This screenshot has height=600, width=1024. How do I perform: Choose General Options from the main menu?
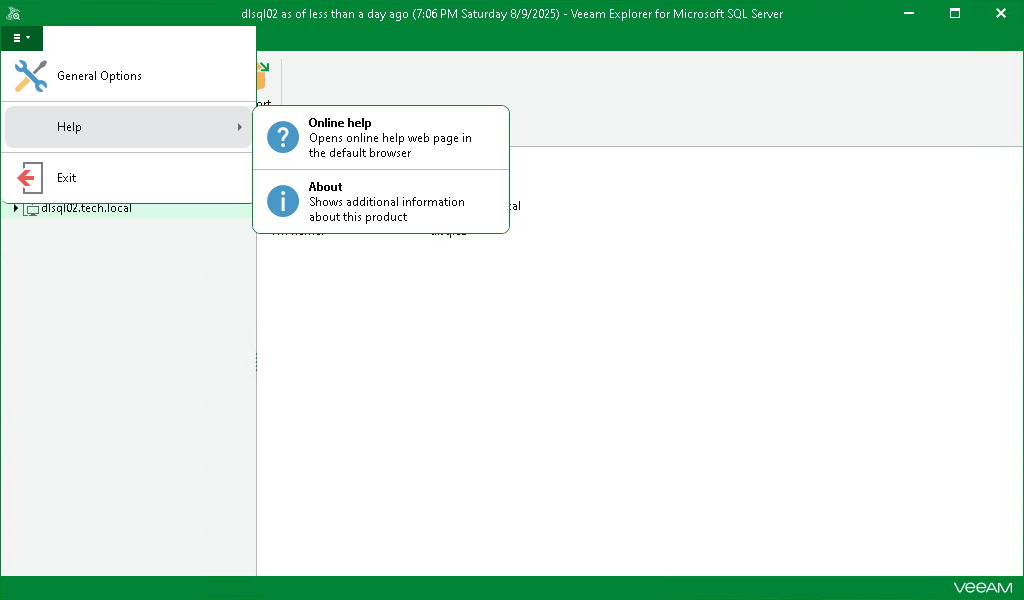pos(100,76)
